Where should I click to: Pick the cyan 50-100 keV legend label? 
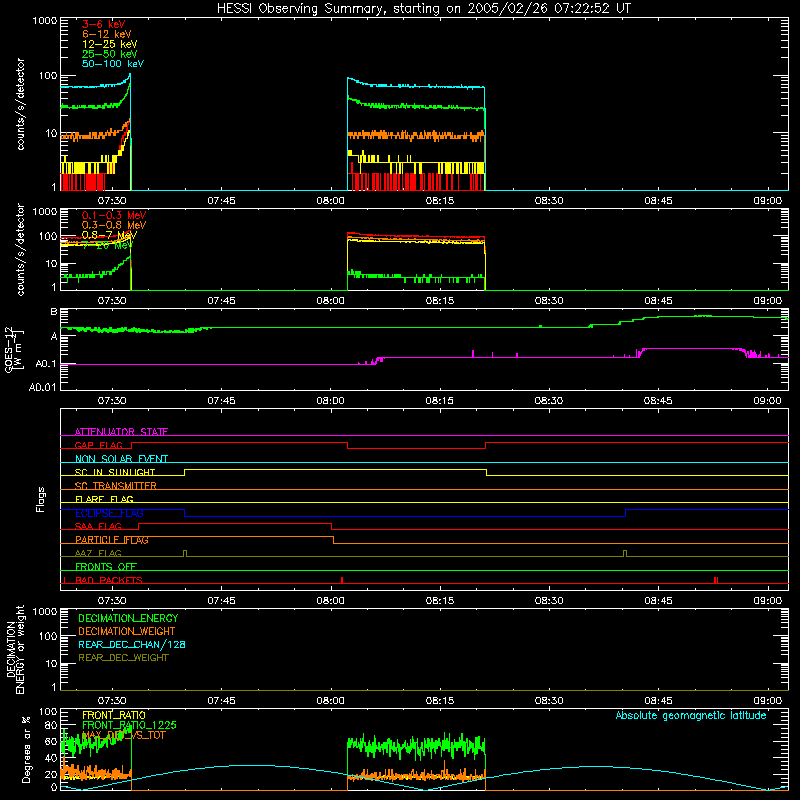click(112, 64)
